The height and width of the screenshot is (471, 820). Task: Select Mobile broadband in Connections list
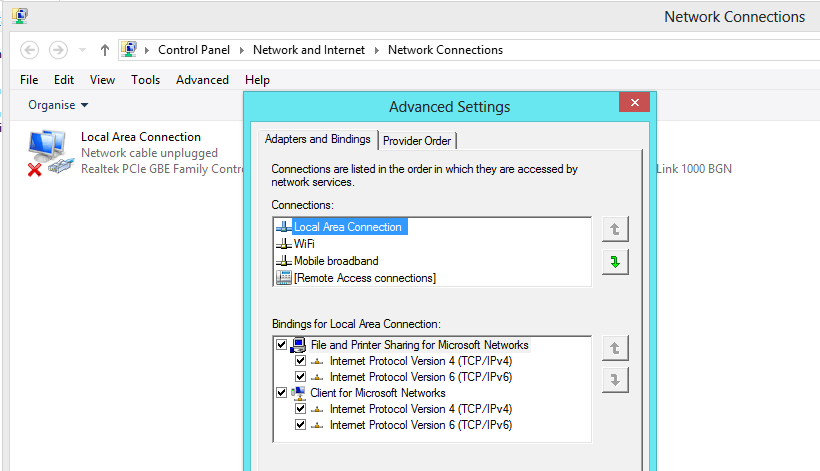point(336,261)
